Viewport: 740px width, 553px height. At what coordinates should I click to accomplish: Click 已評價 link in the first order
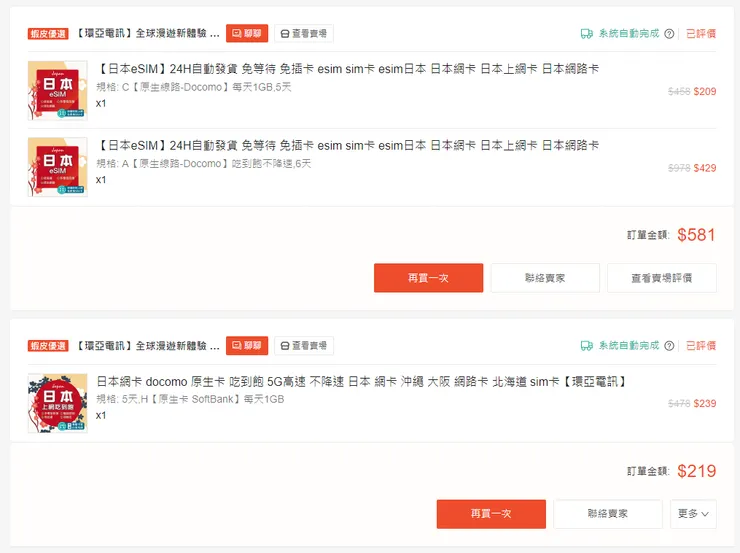click(x=701, y=34)
